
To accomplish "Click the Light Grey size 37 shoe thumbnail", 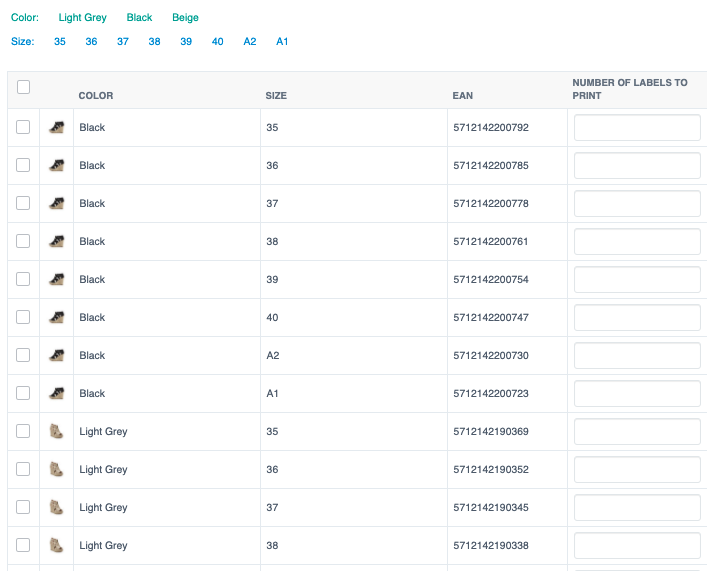I will (x=57, y=508).
